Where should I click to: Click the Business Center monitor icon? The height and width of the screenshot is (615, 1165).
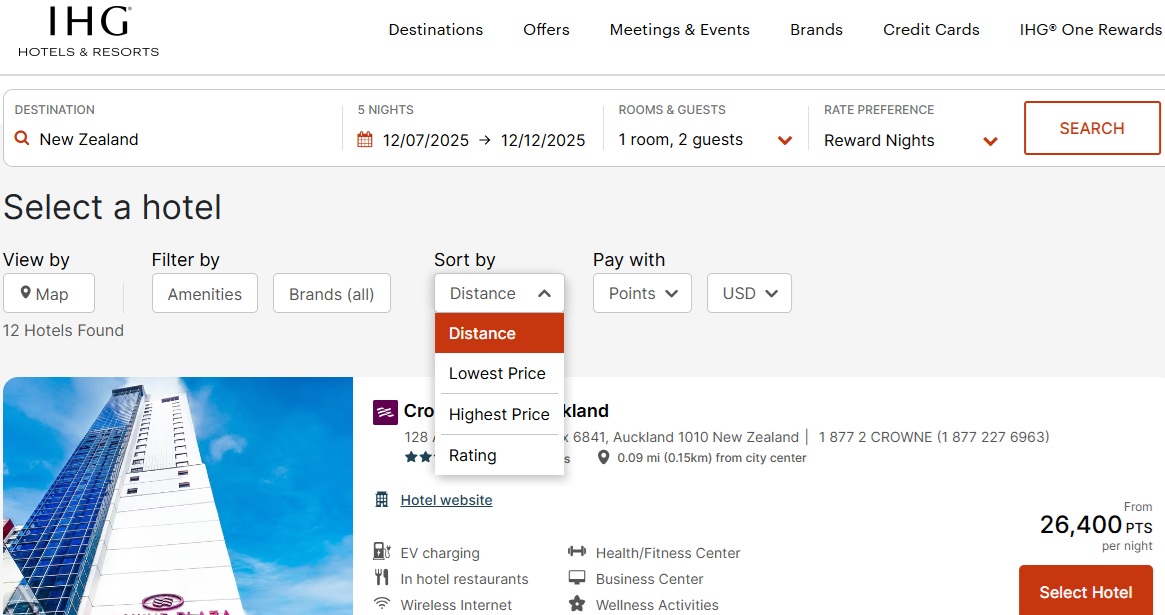point(577,578)
